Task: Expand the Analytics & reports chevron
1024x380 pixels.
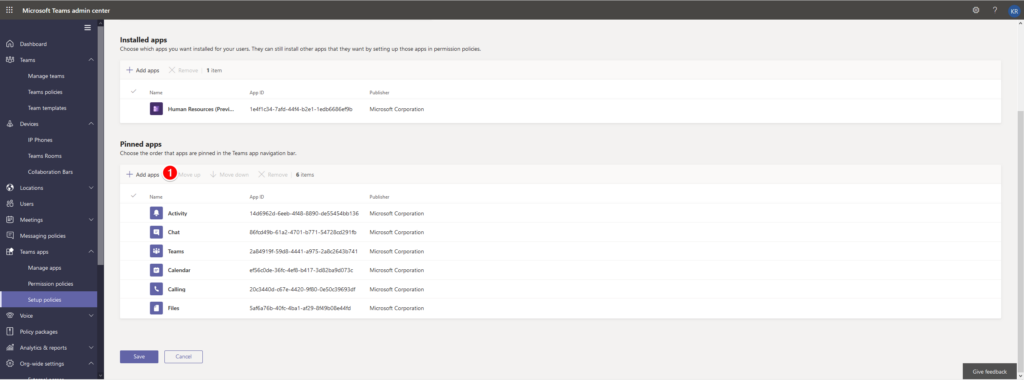Action: coord(91,347)
